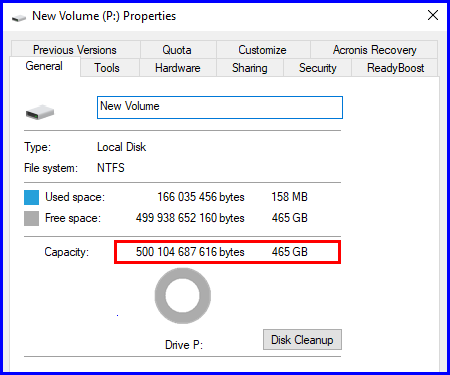Image resolution: width=450 pixels, height=375 pixels.
Task: Click the '500 104 687 616 bytes' capacity value
Action: pyautogui.click(x=190, y=252)
